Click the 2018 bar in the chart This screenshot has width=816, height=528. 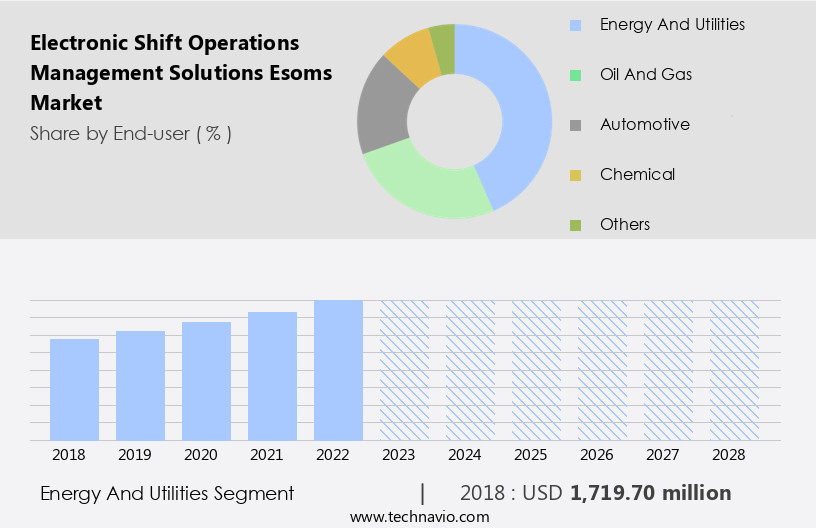[75, 389]
